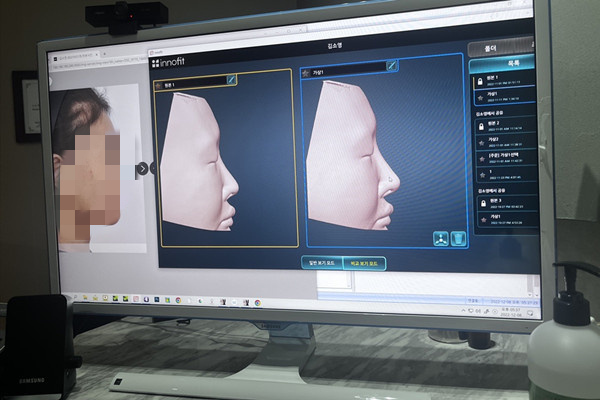The image size is (600, 400).
Task: Click the lock icon on the 원본 2 row
Action: (x=481, y=127)
